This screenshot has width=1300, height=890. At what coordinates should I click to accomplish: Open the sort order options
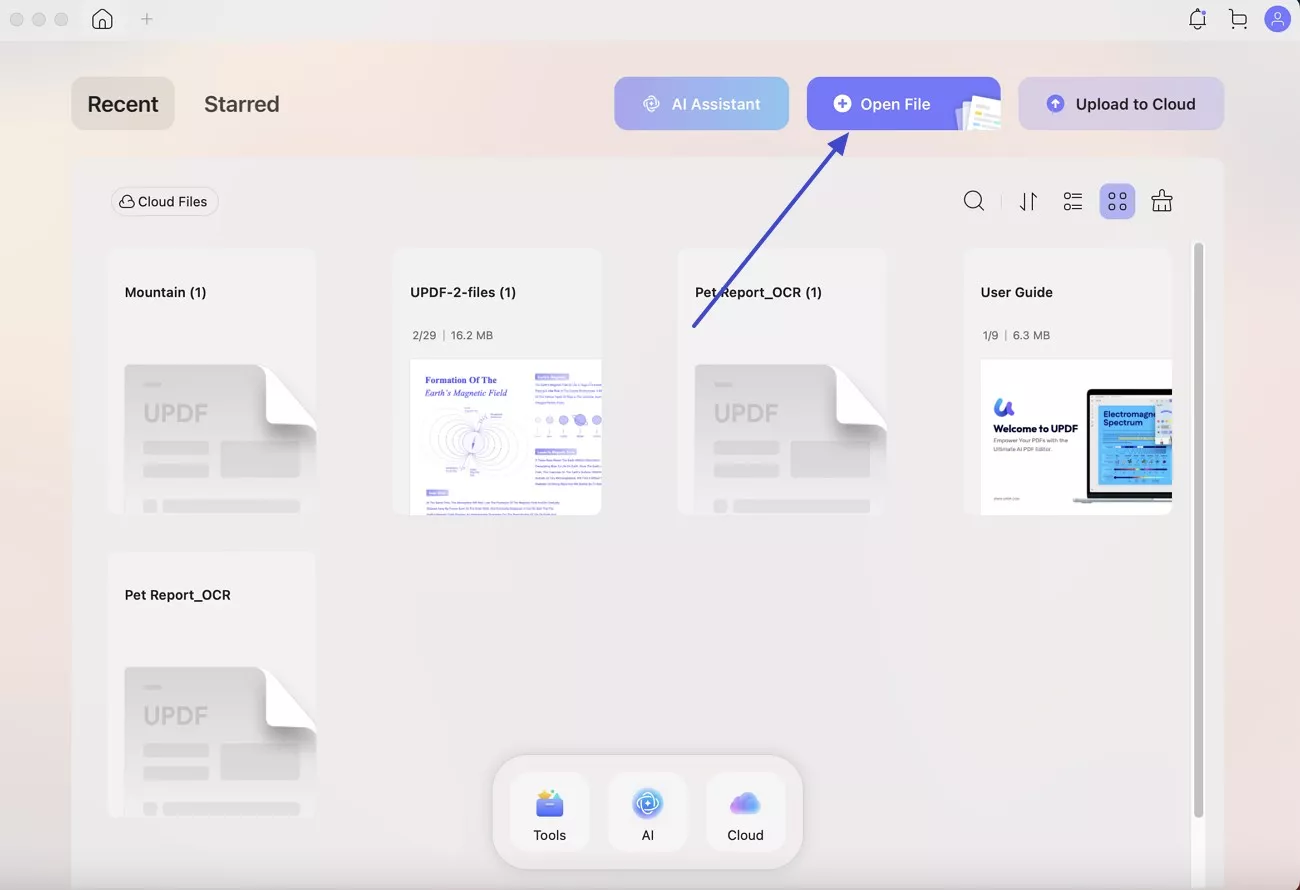coord(1028,201)
